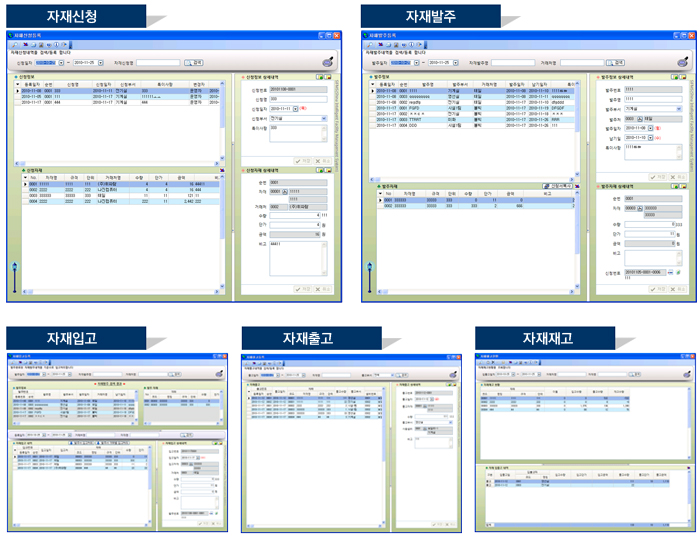Click the new-record icon in 발주정보 상세내역 header
Image resolution: width=700 pixels, height=539 pixels.
(x=672, y=76)
